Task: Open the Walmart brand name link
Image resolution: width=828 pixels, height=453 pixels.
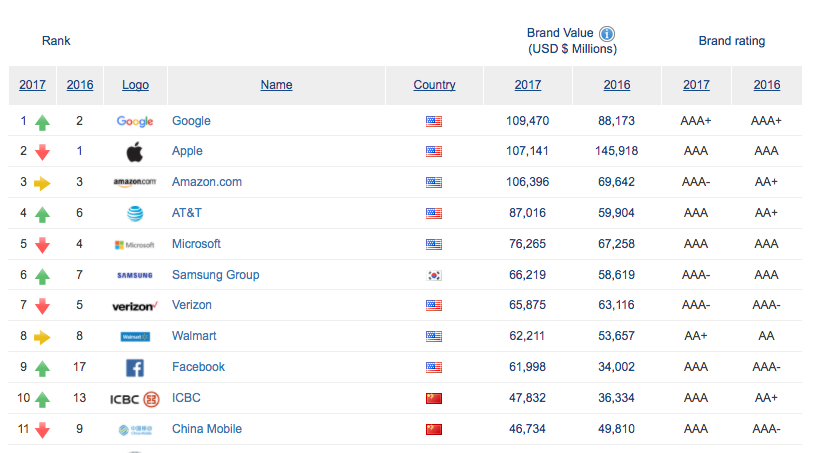Action: click(194, 336)
